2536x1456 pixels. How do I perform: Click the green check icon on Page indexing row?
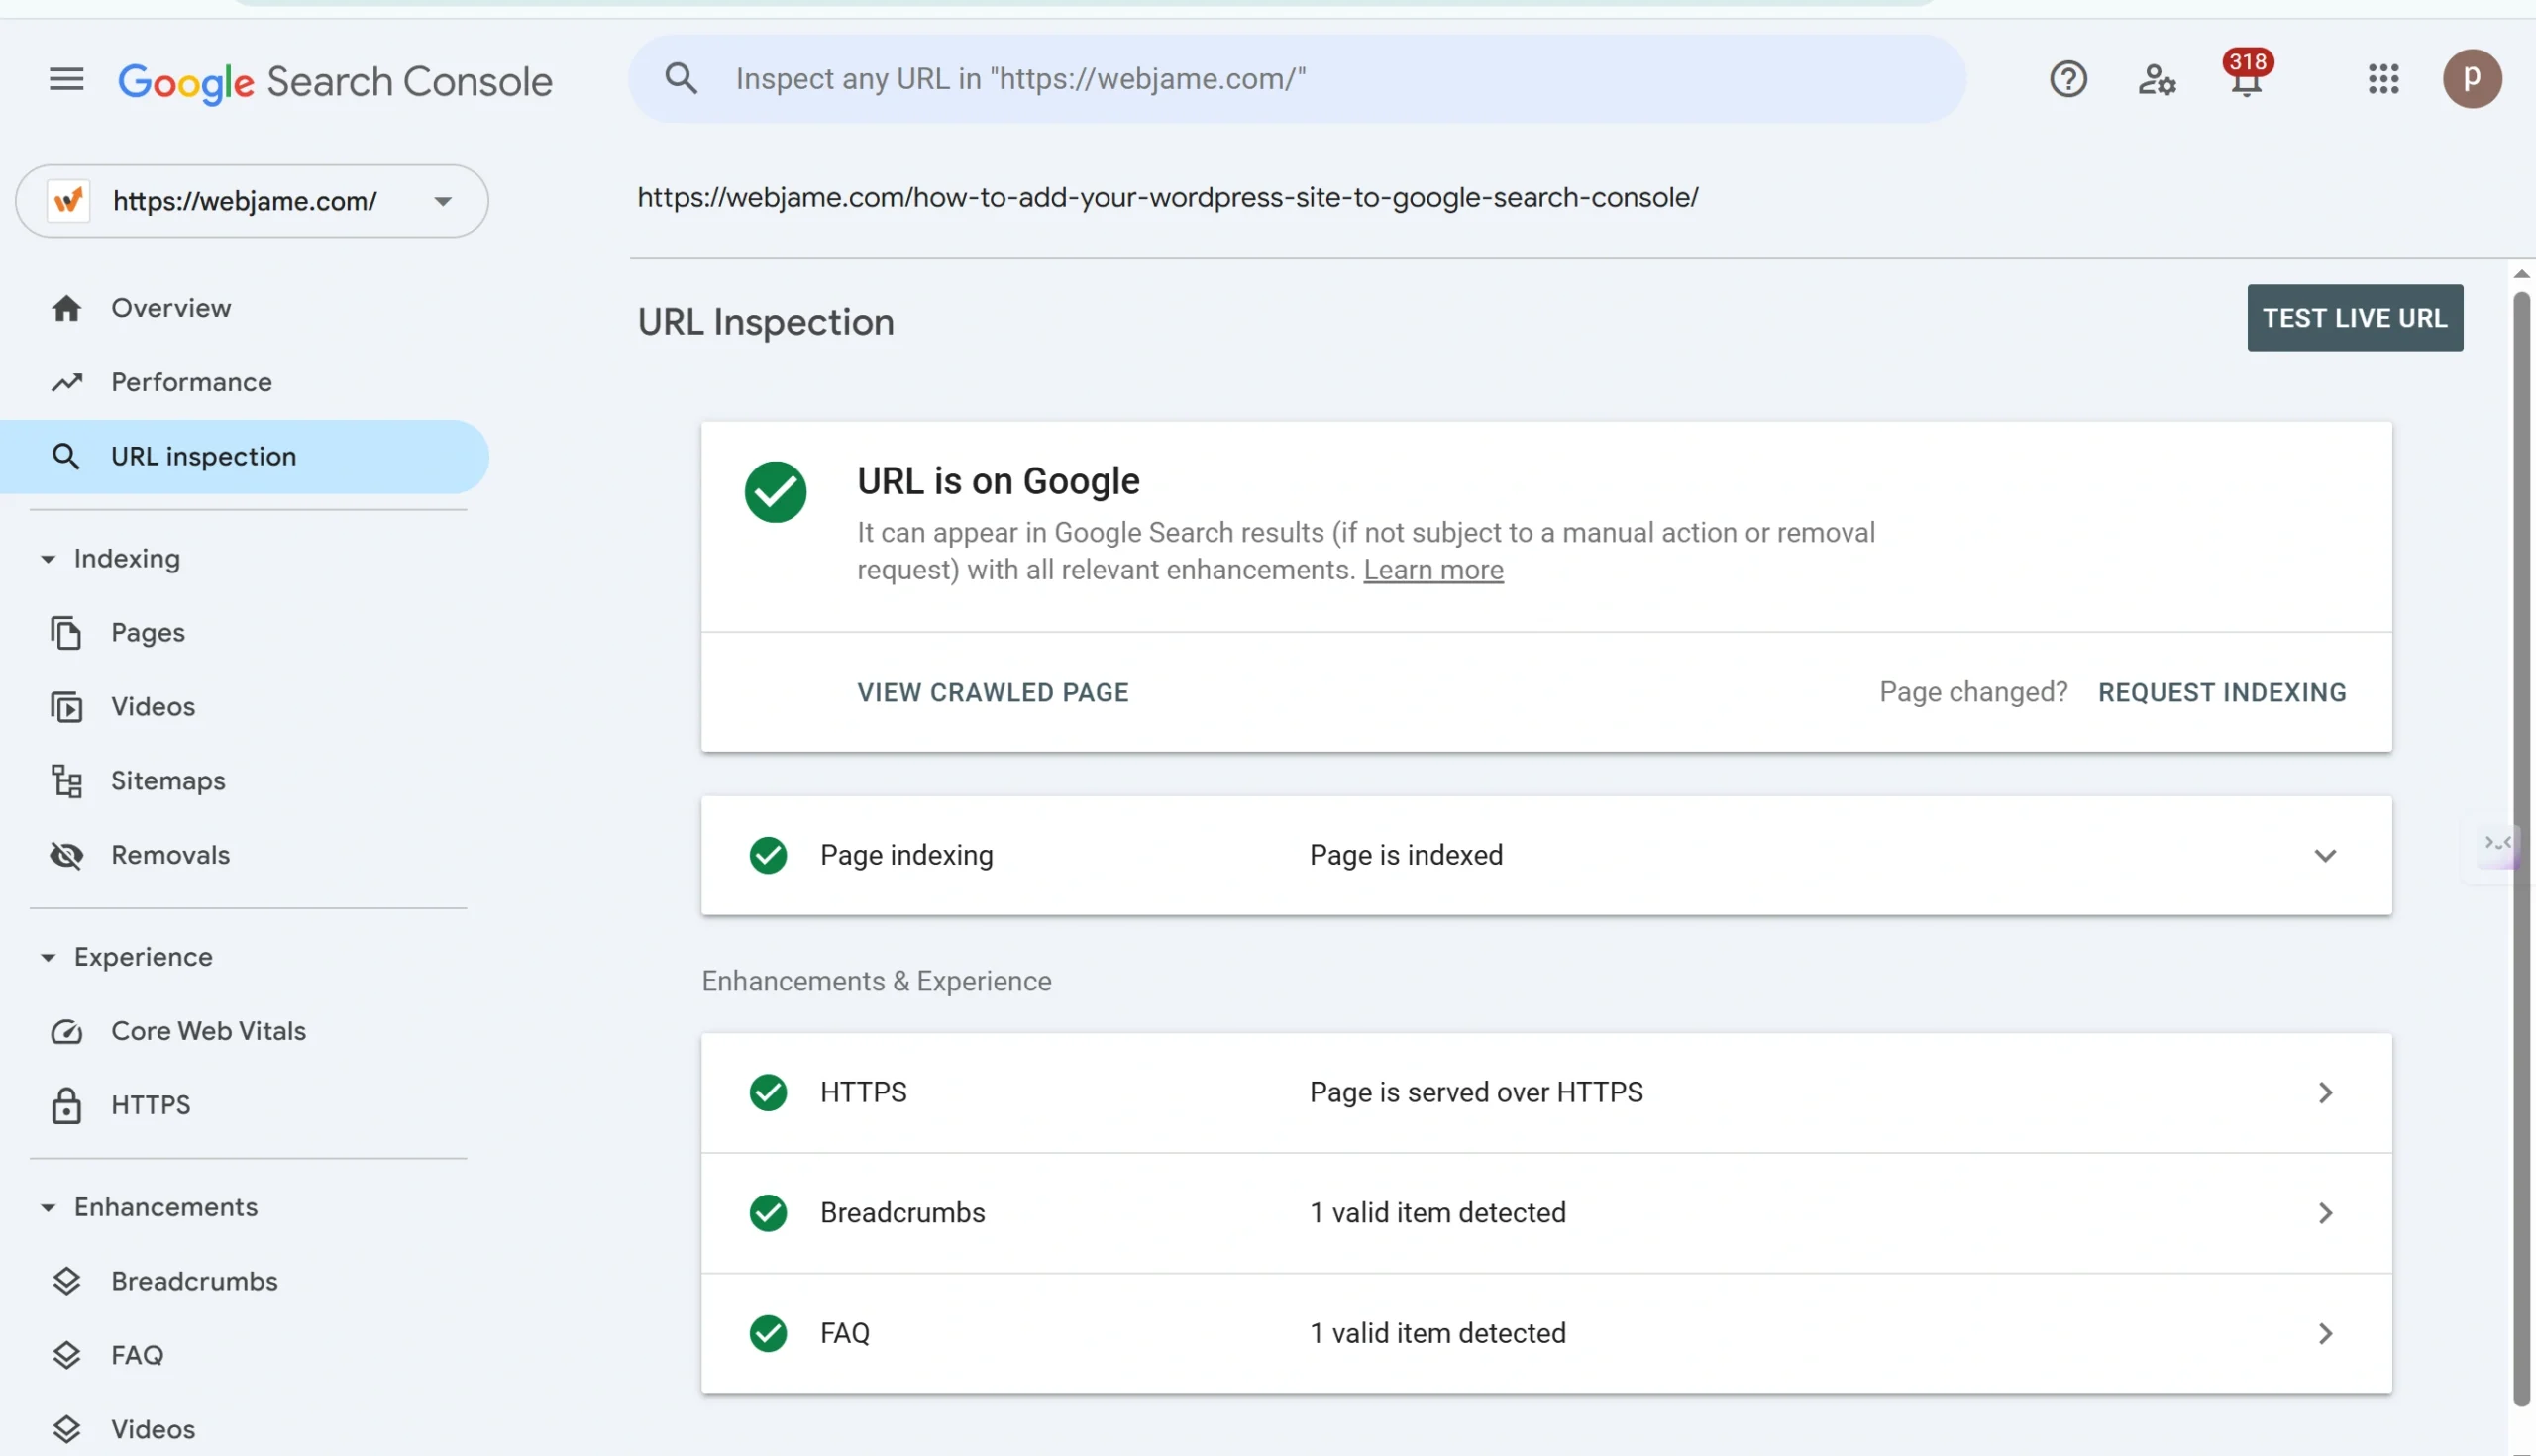(768, 855)
